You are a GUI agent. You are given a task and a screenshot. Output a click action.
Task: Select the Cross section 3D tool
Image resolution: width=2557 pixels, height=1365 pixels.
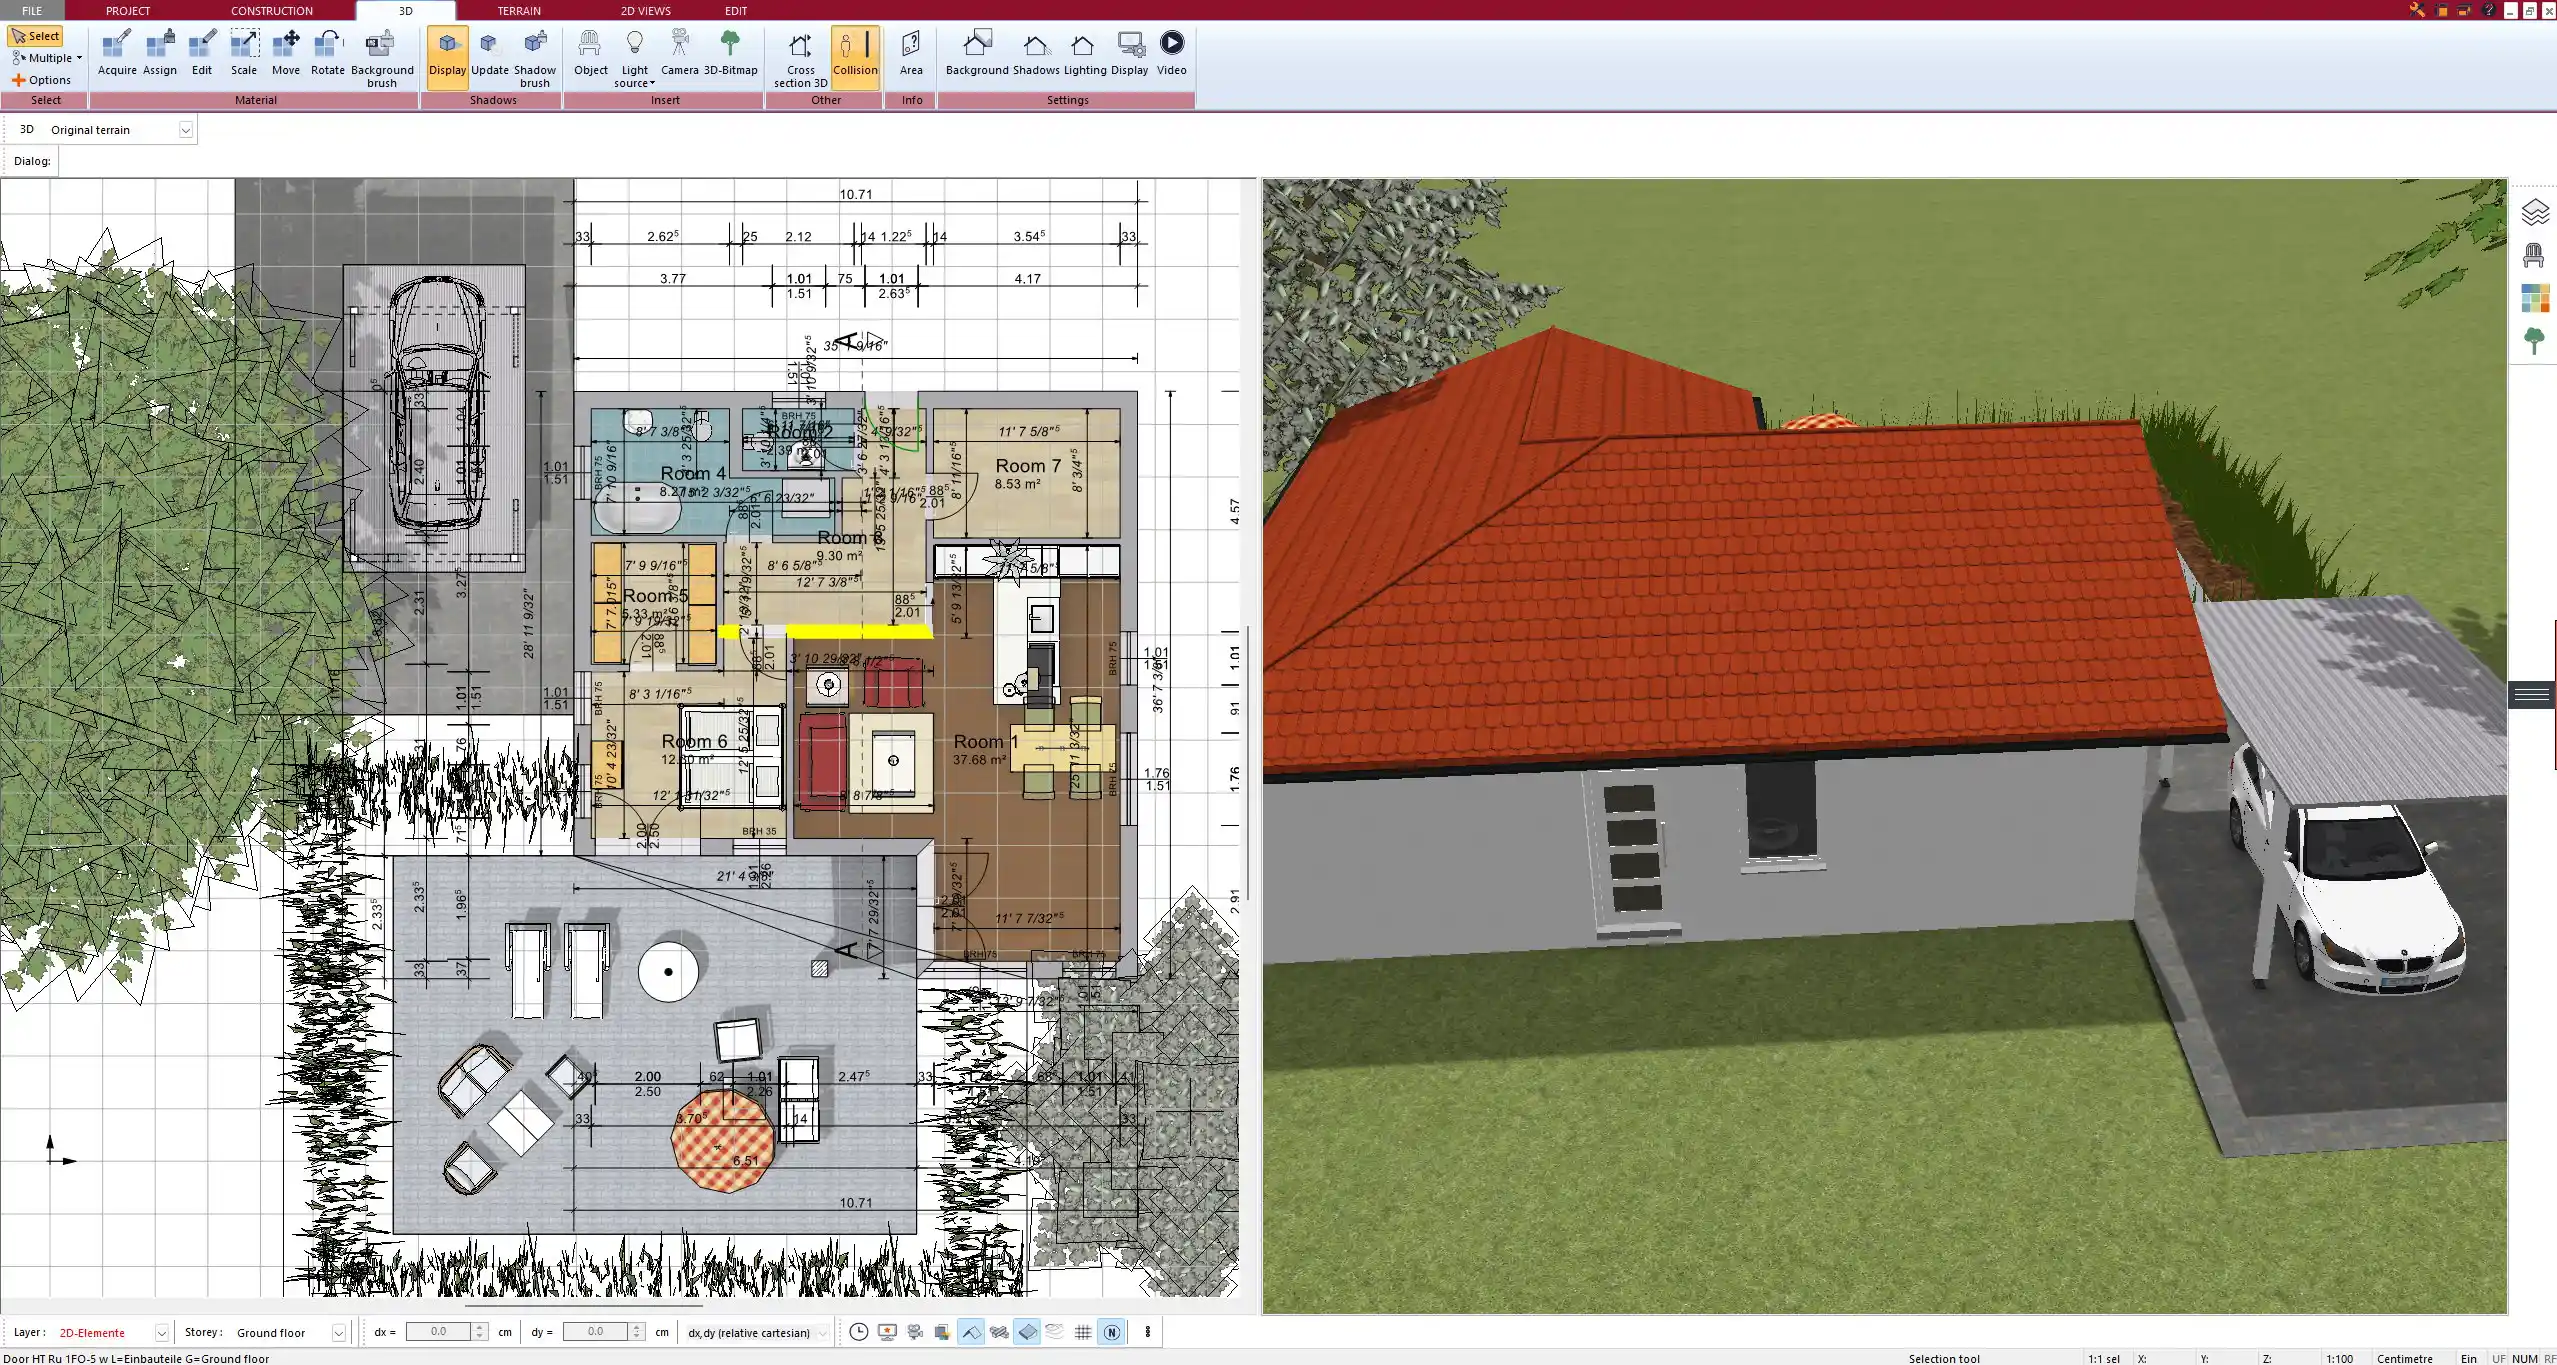coord(798,55)
